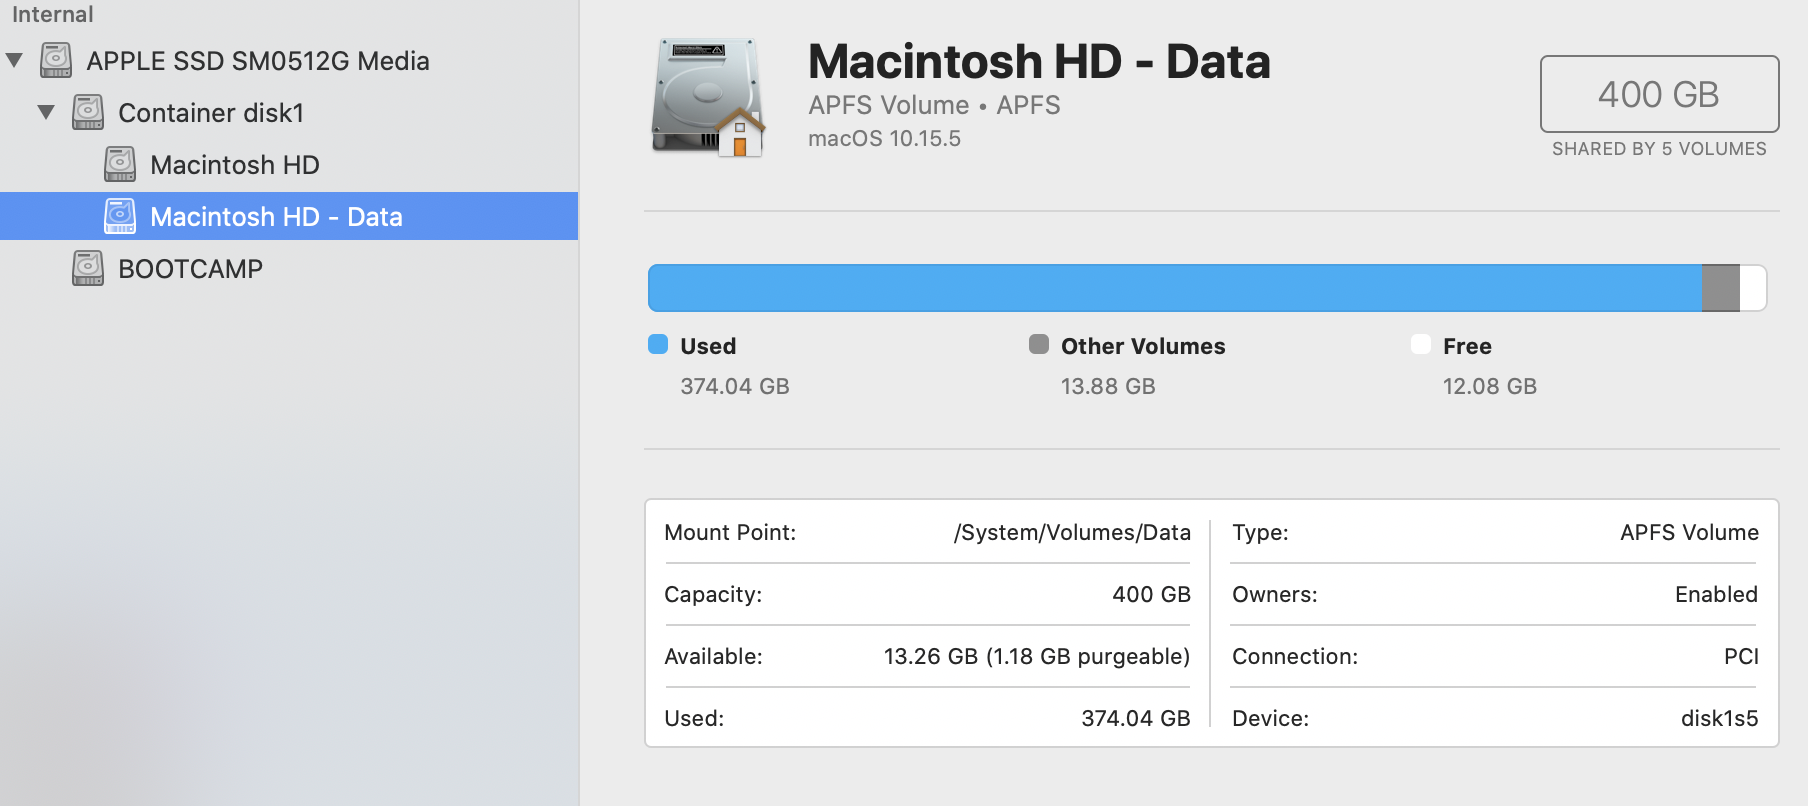
Task: Click the Capacity 400 GB table value
Action: [x=1151, y=594]
